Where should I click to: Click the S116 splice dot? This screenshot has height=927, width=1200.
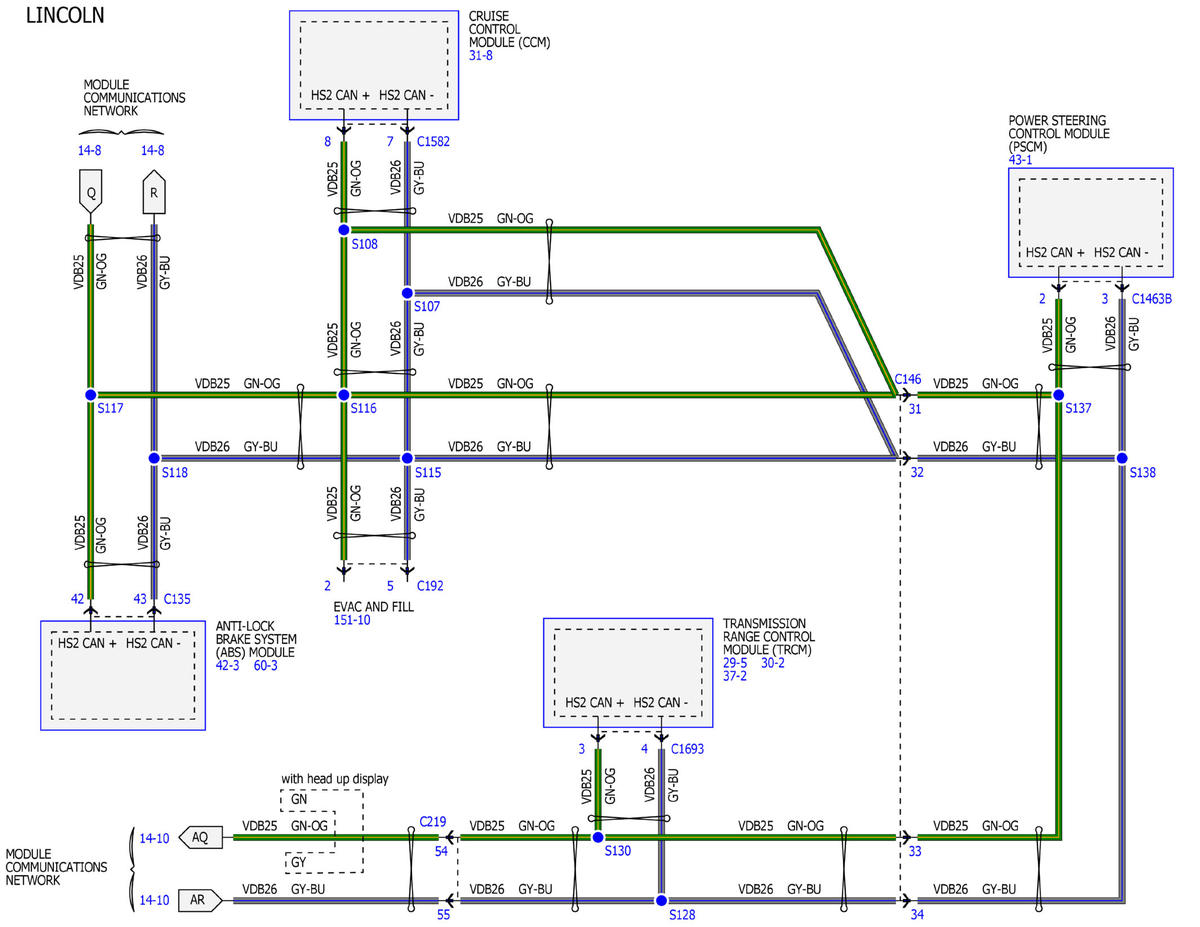click(343, 395)
